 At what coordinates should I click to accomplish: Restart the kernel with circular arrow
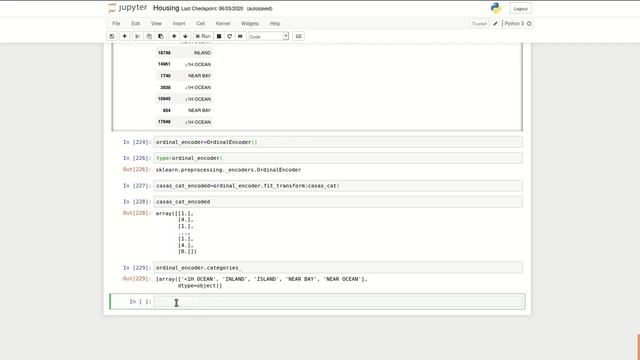[229, 36]
